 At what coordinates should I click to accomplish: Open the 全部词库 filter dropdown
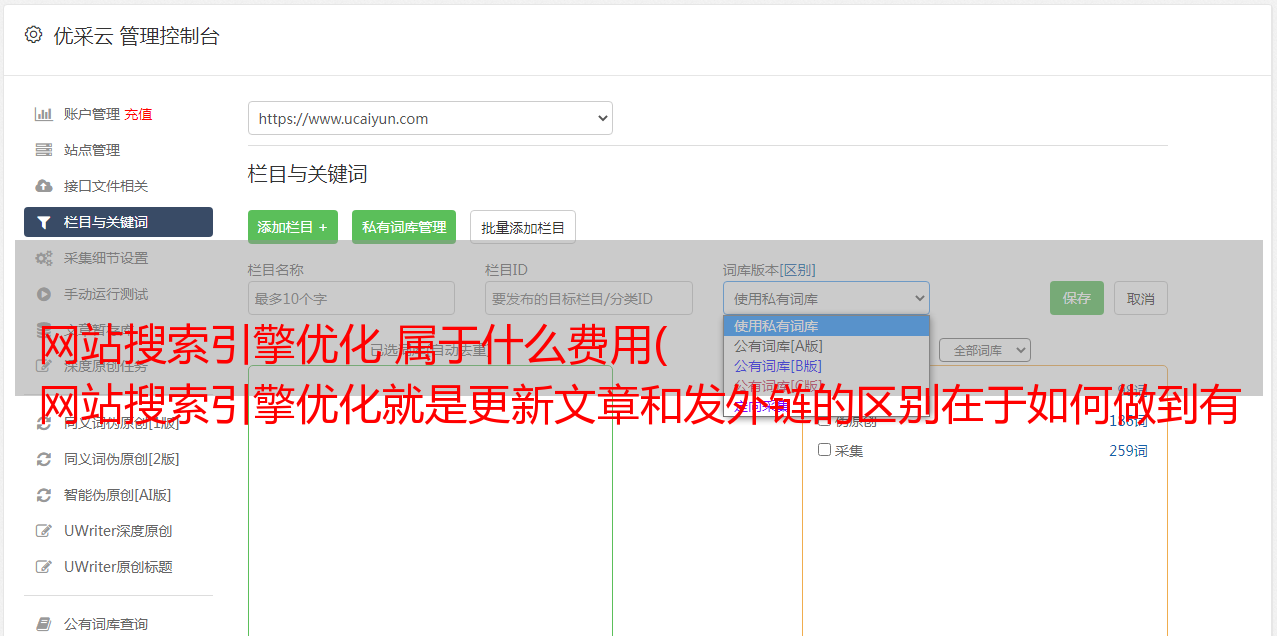click(x=985, y=350)
